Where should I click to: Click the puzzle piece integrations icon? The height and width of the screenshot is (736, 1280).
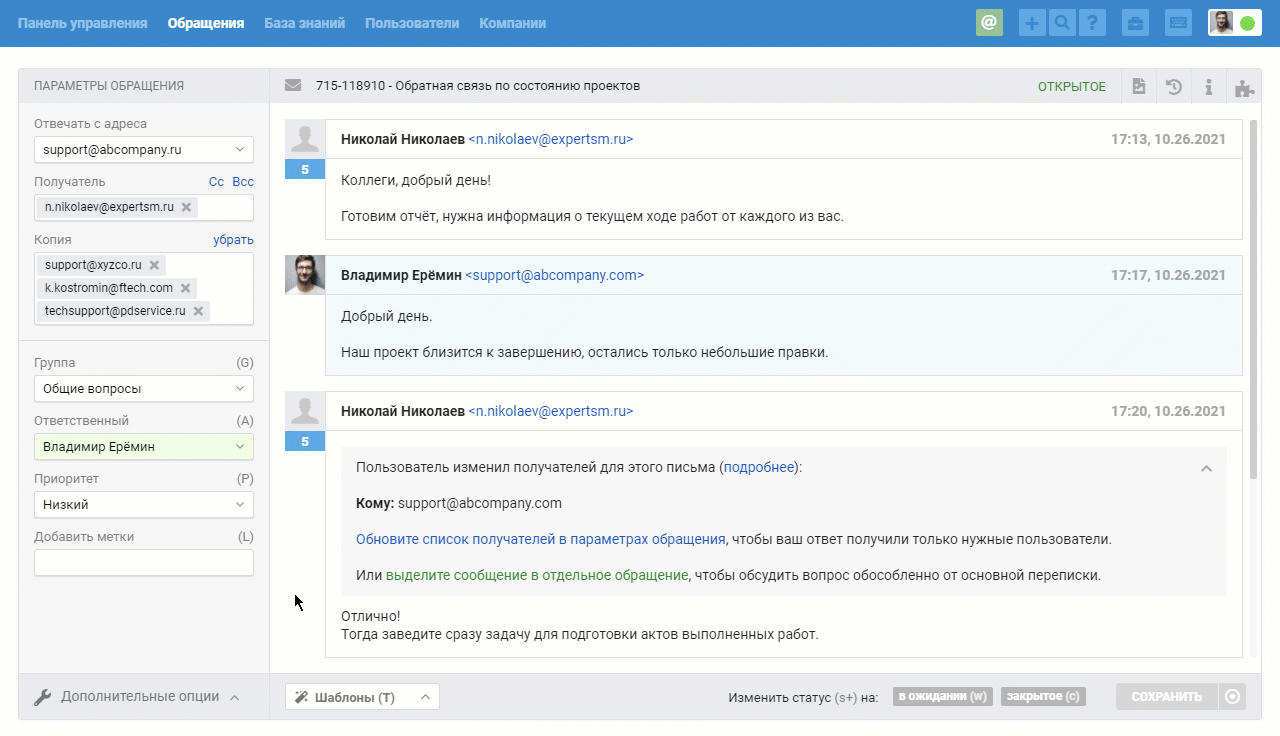coord(1244,87)
